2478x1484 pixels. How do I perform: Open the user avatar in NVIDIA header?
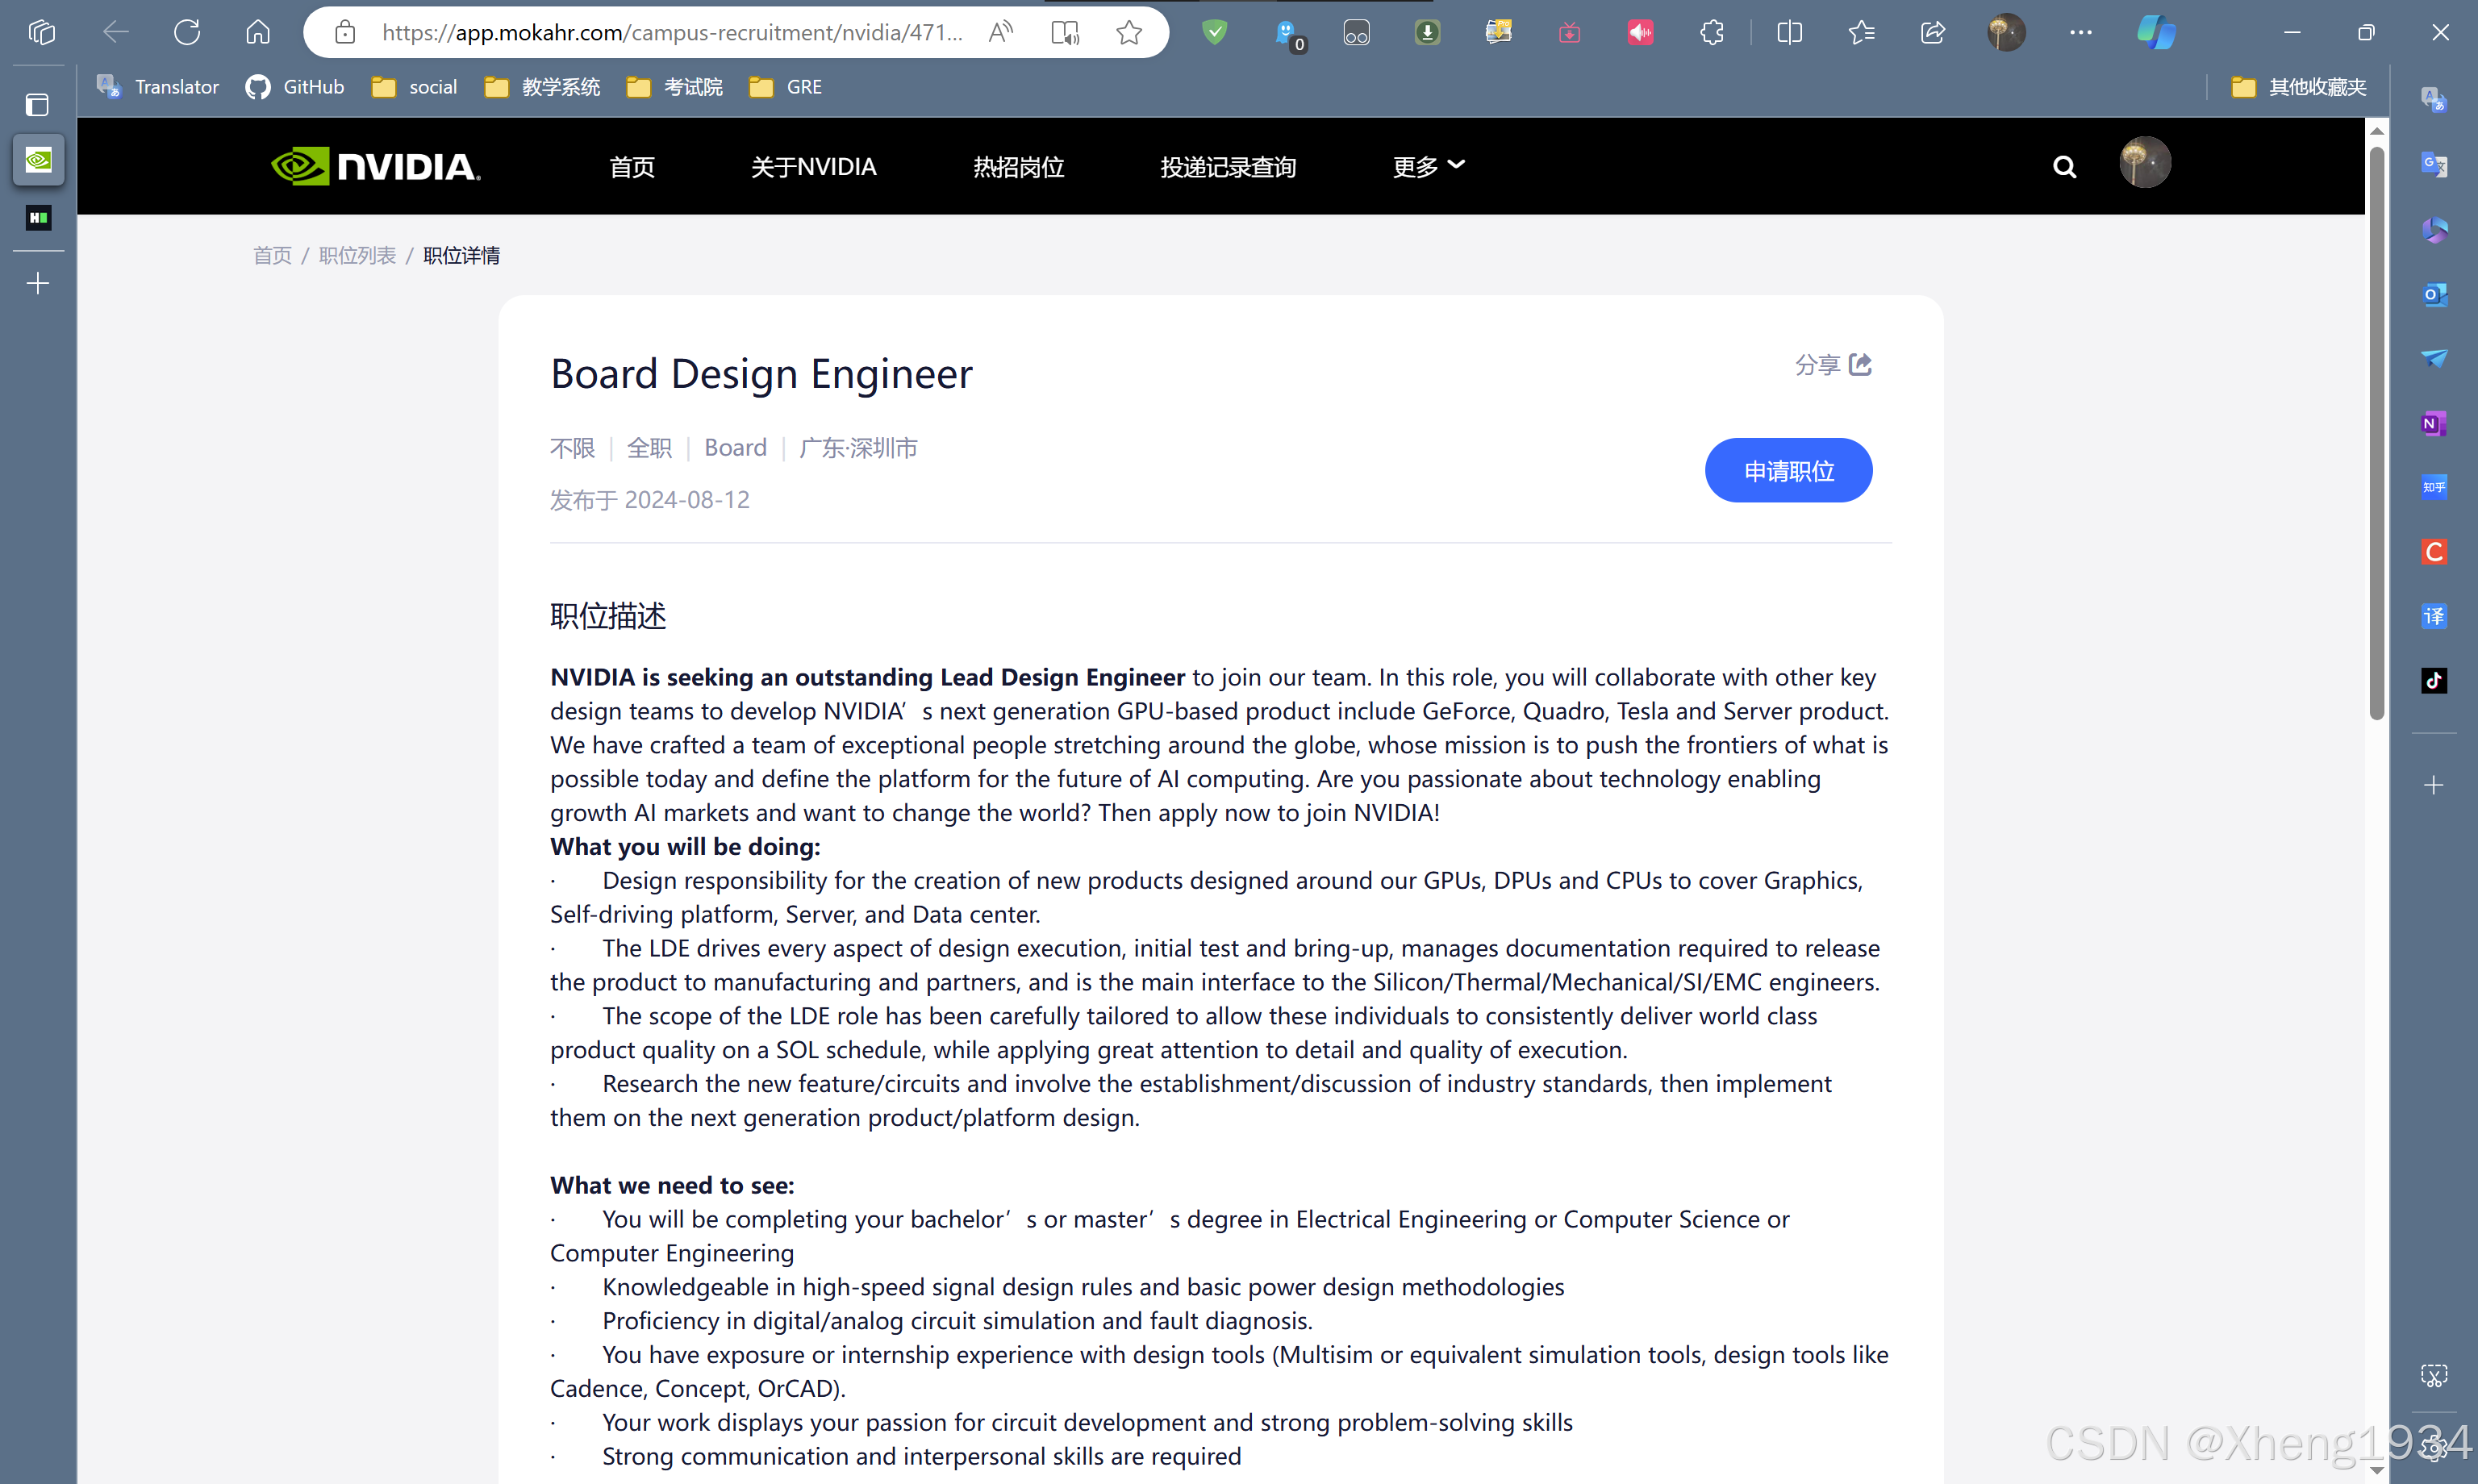tap(2144, 162)
